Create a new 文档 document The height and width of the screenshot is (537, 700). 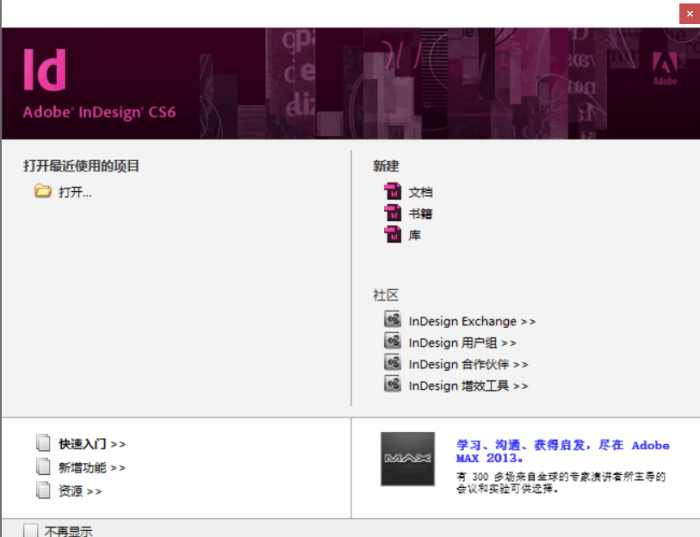pyautogui.click(x=420, y=192)
